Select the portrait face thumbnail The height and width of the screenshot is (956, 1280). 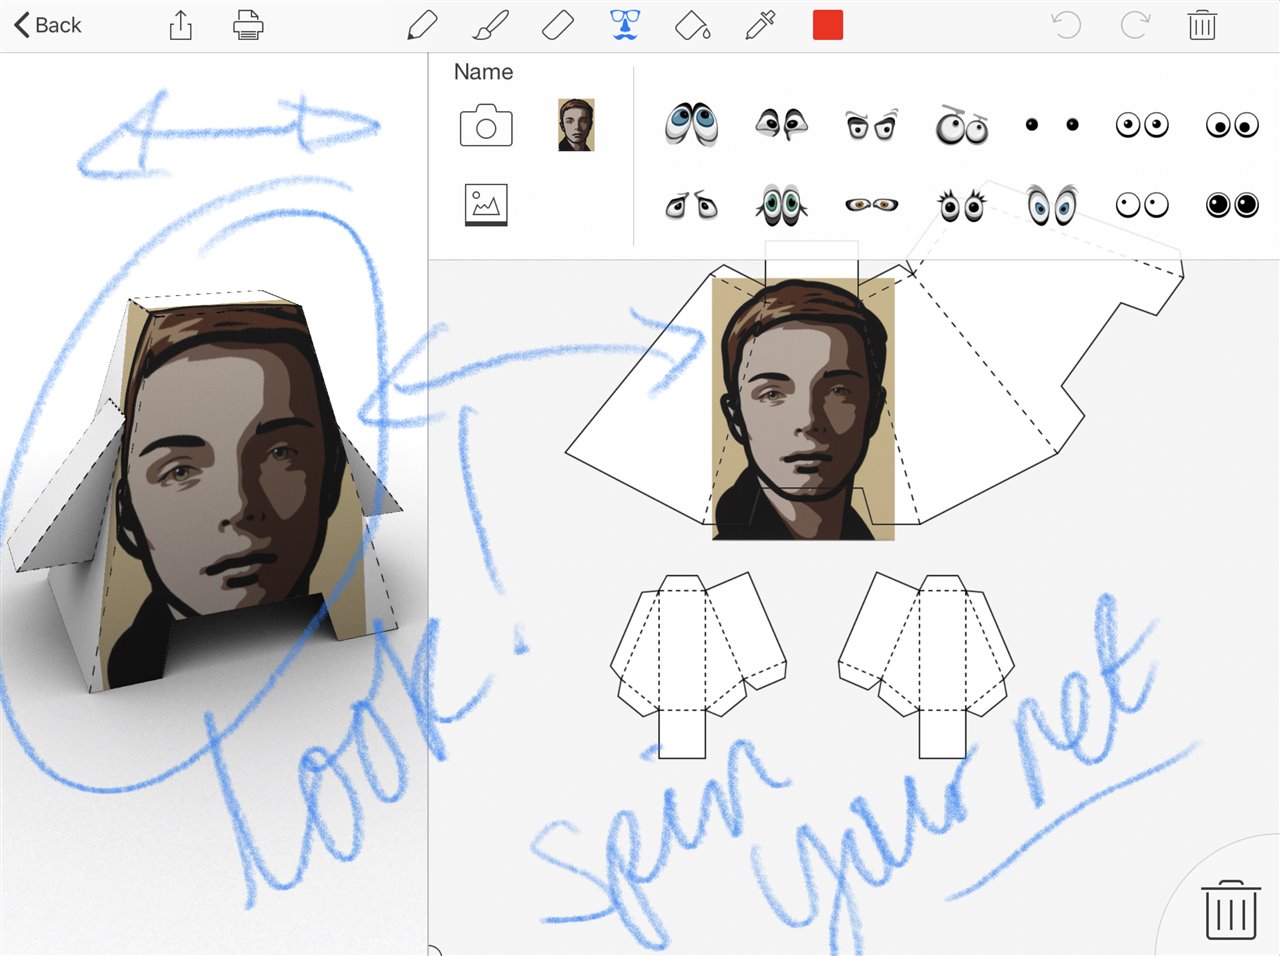576,125
